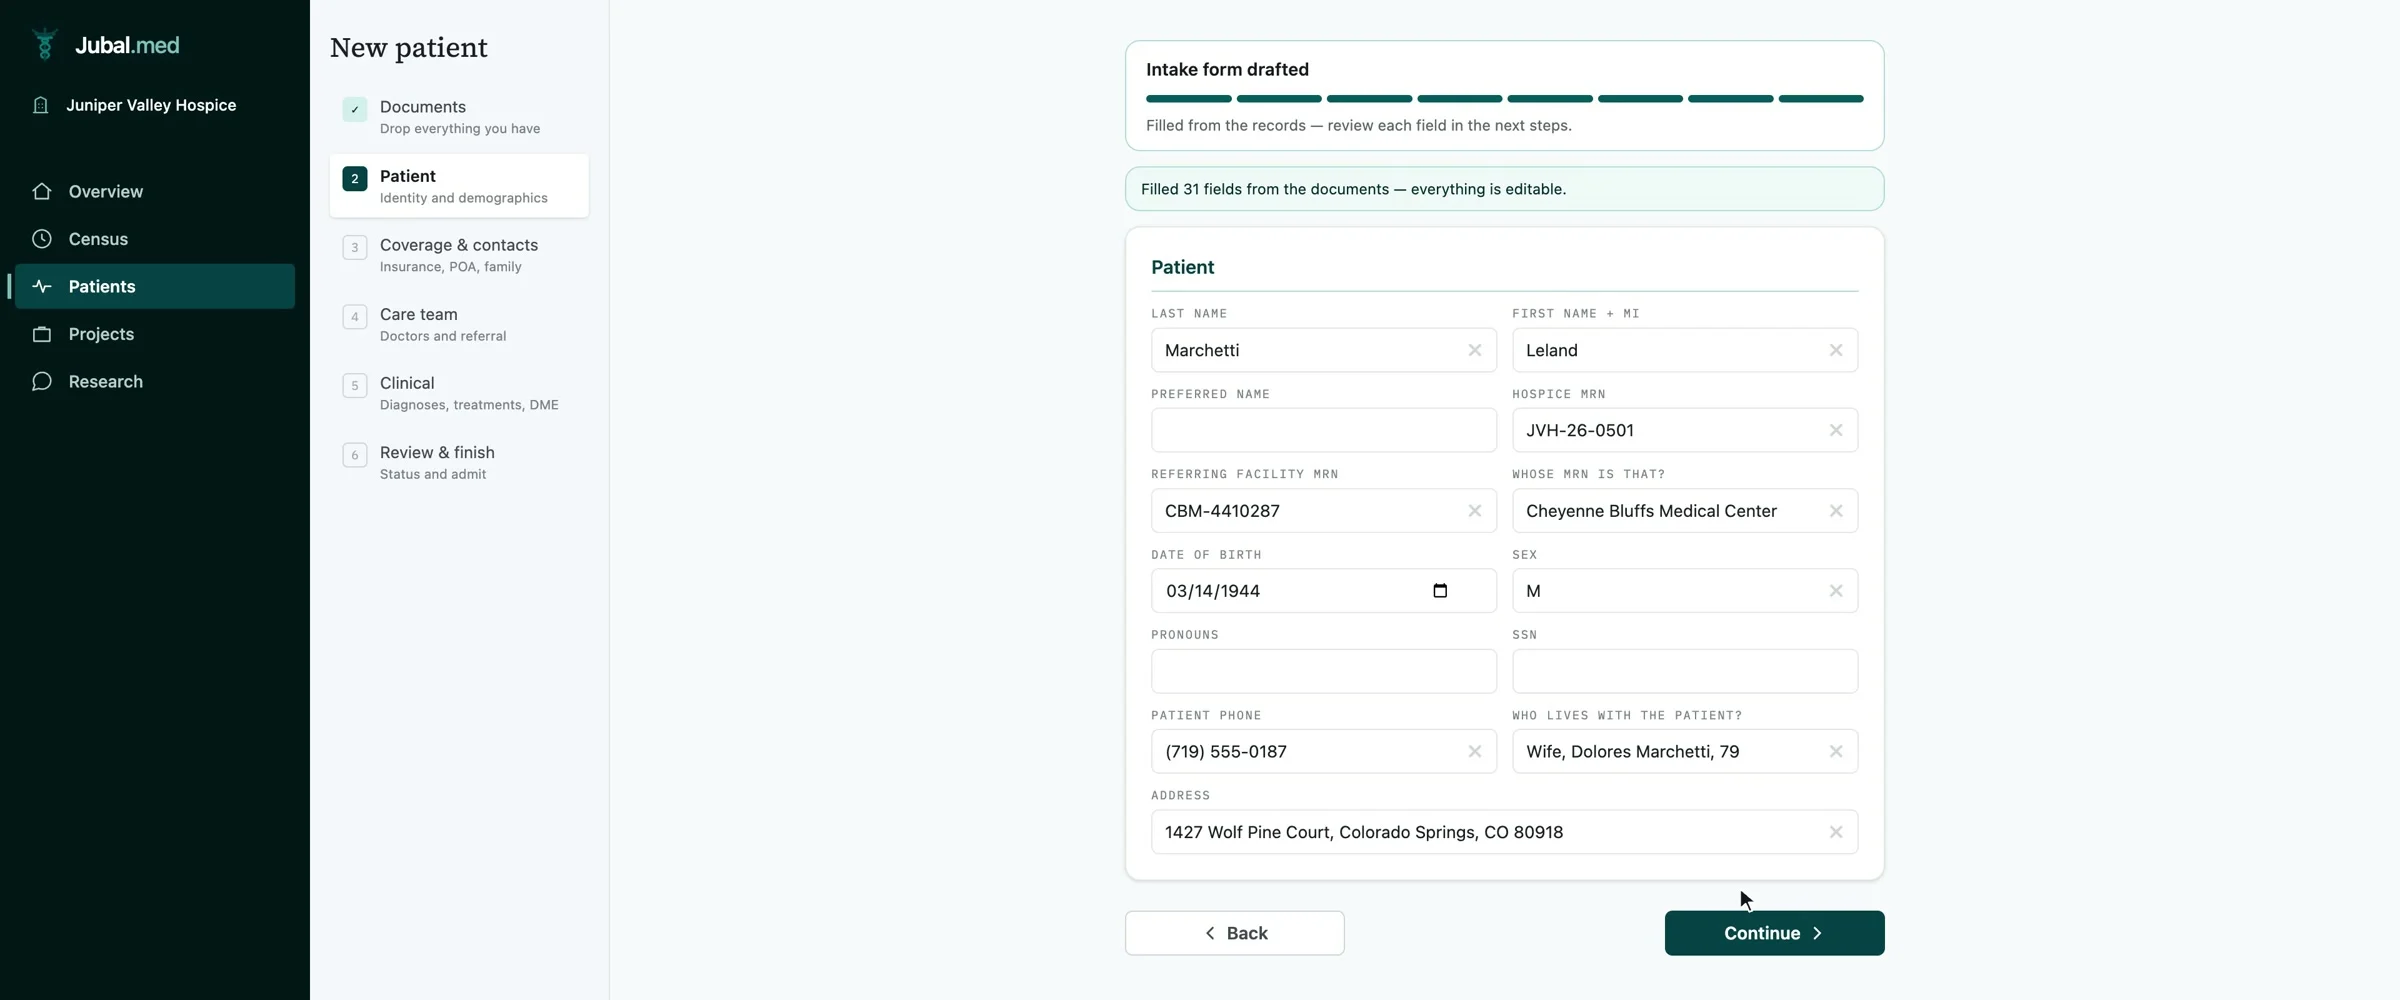Clear the Cheyenne Bluffs Medical Center entry
Image resolution: width=2400 pixels, height=1000 pixels.
point(1835,511)
